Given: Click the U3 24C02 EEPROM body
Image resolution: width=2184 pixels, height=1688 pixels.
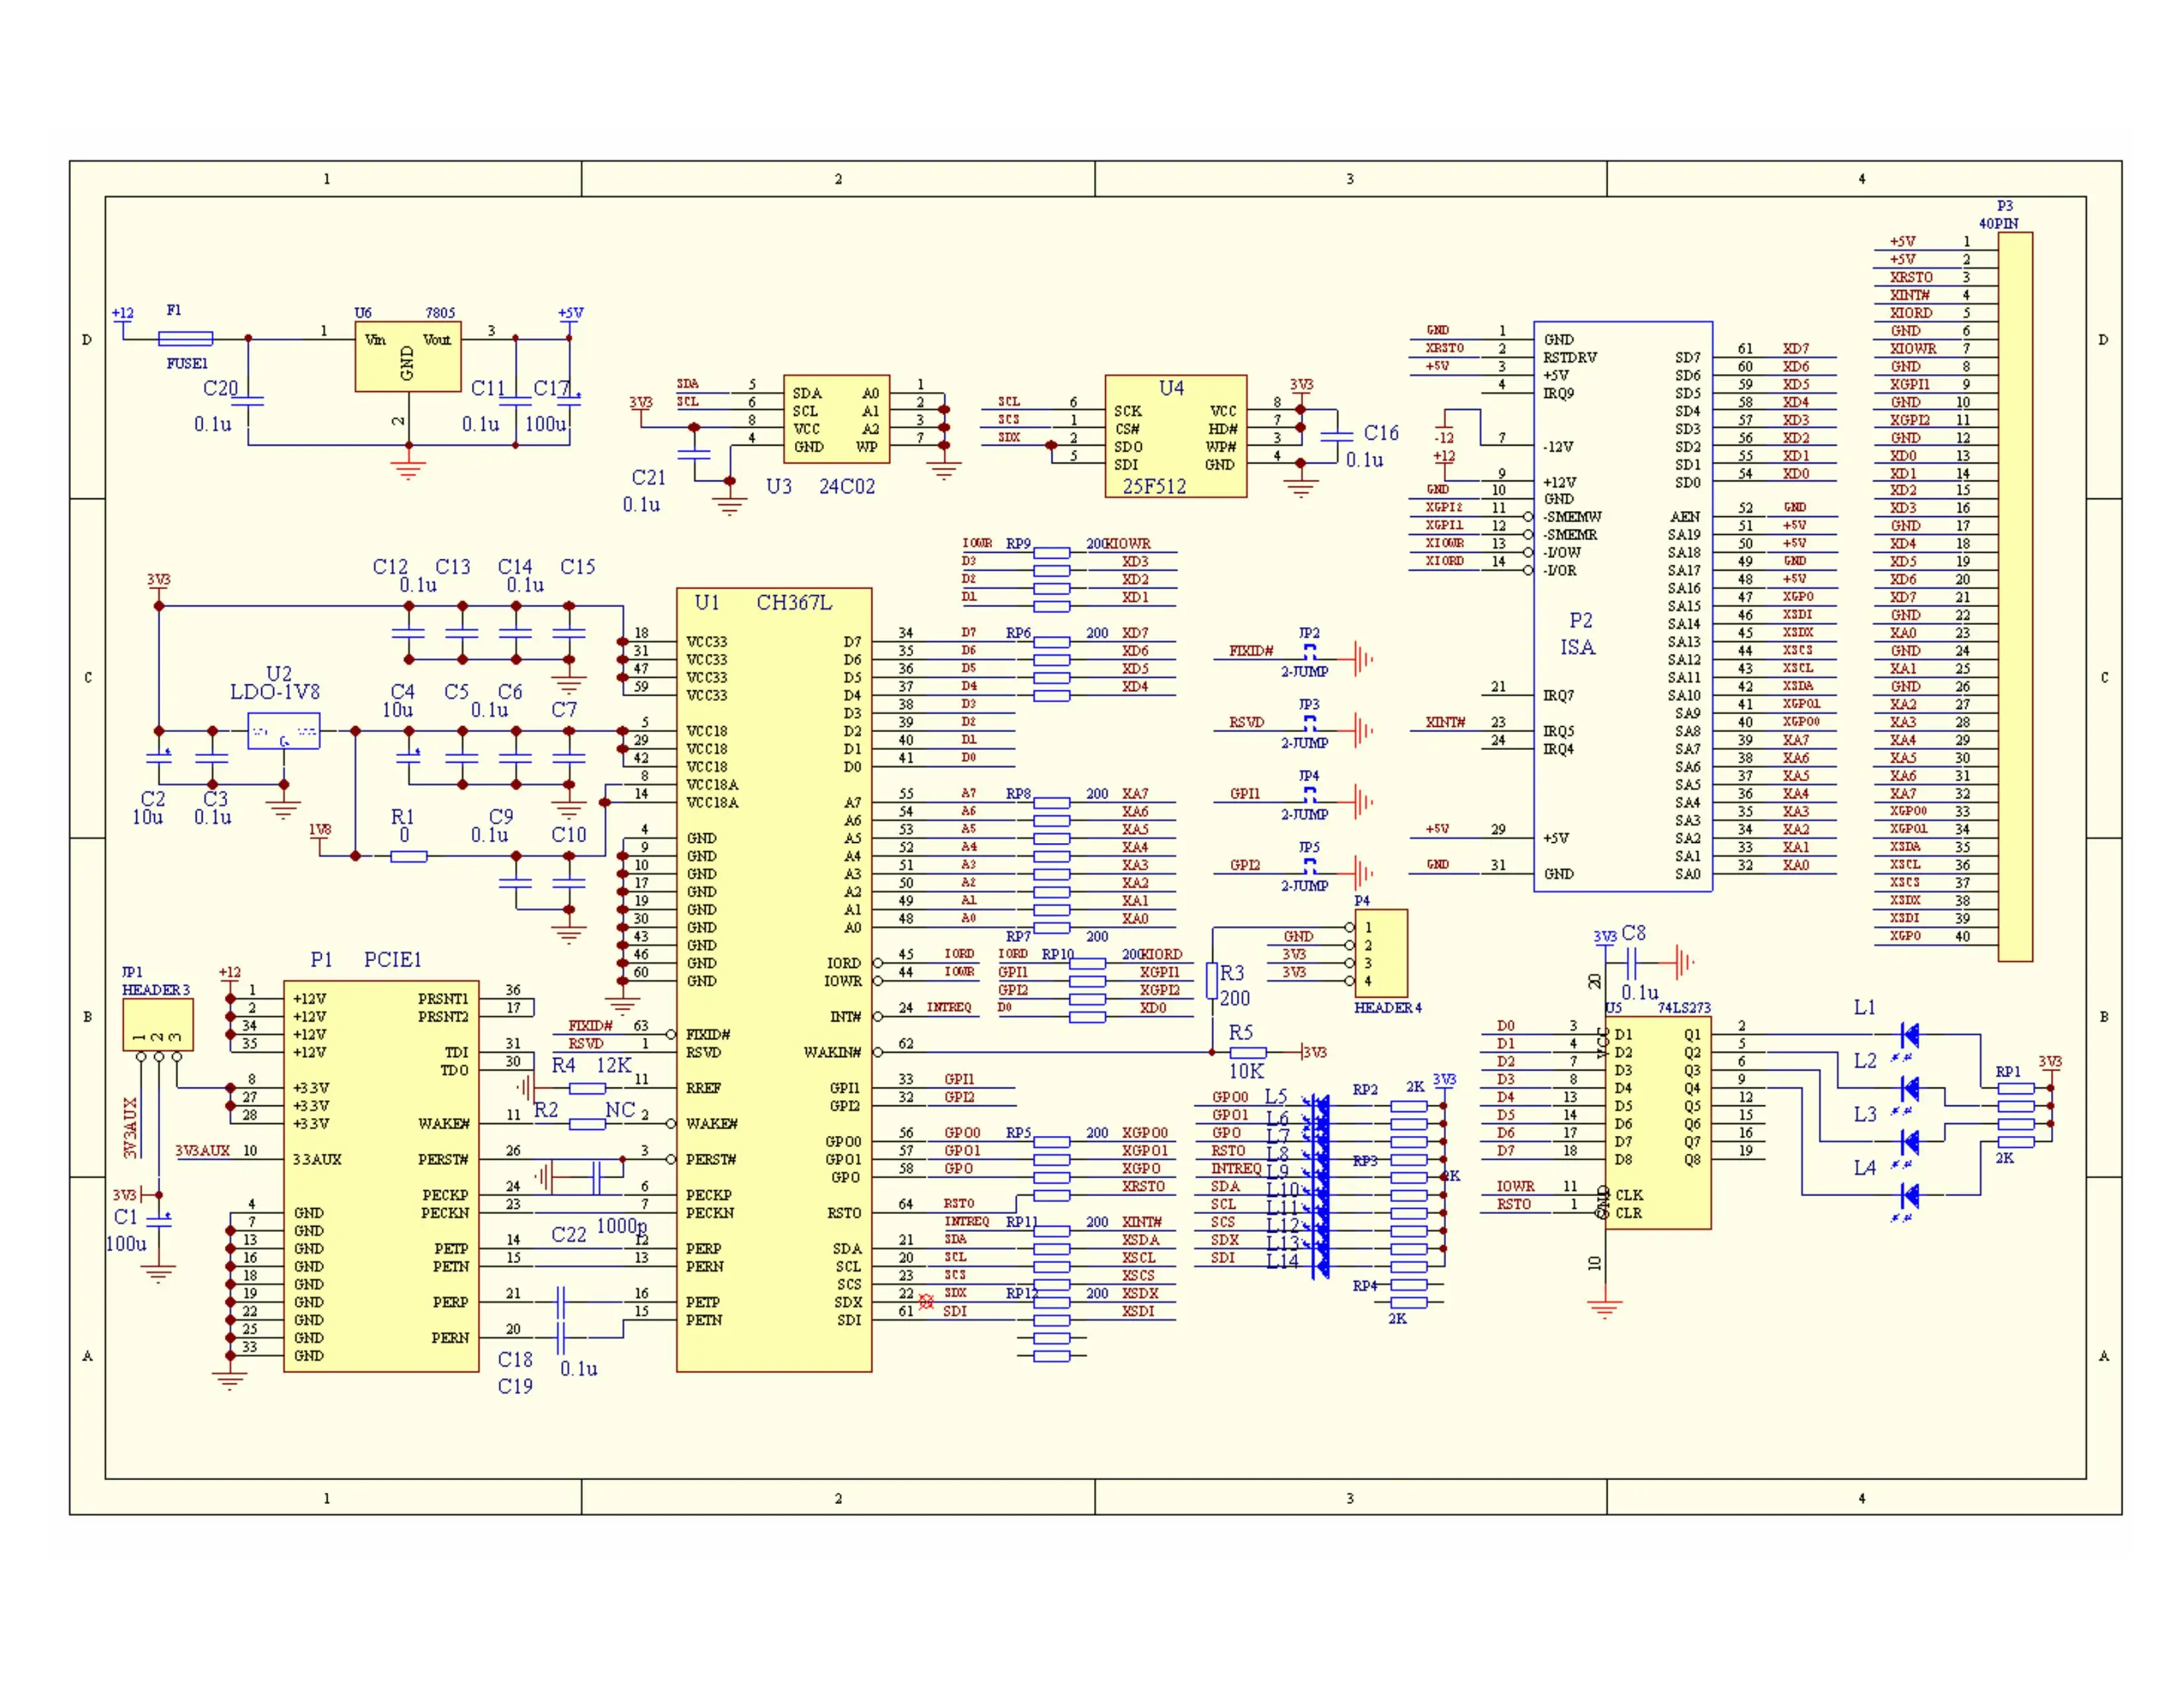Looking at the screenshot, I should 836,419.
